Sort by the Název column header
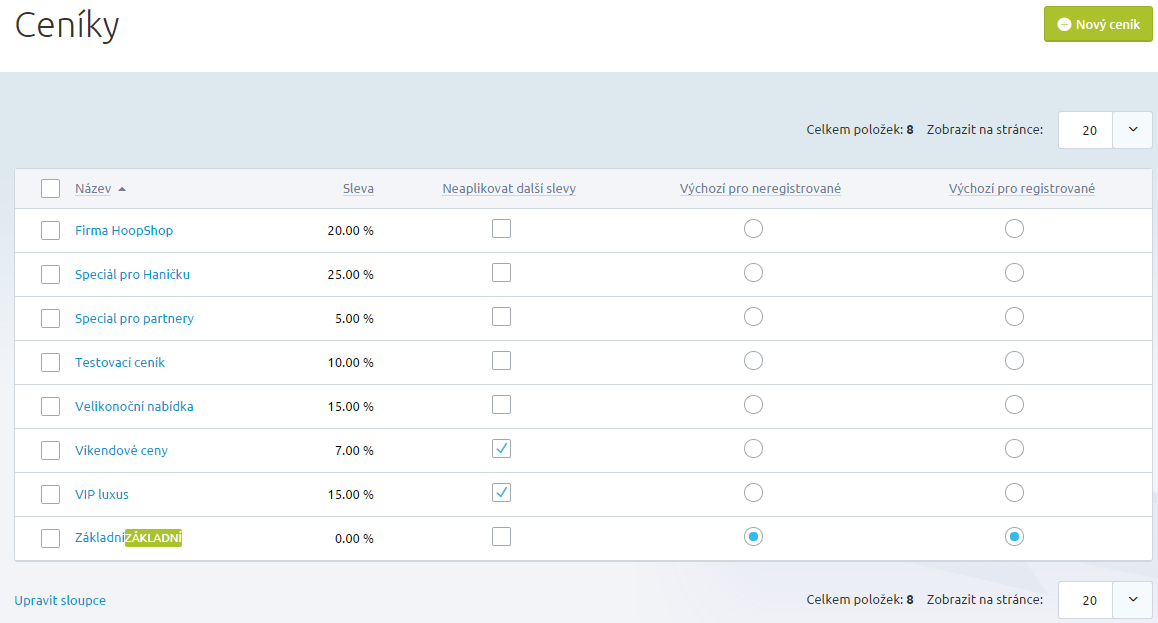Screen dimensions: 1158x623 click(93, 188)
